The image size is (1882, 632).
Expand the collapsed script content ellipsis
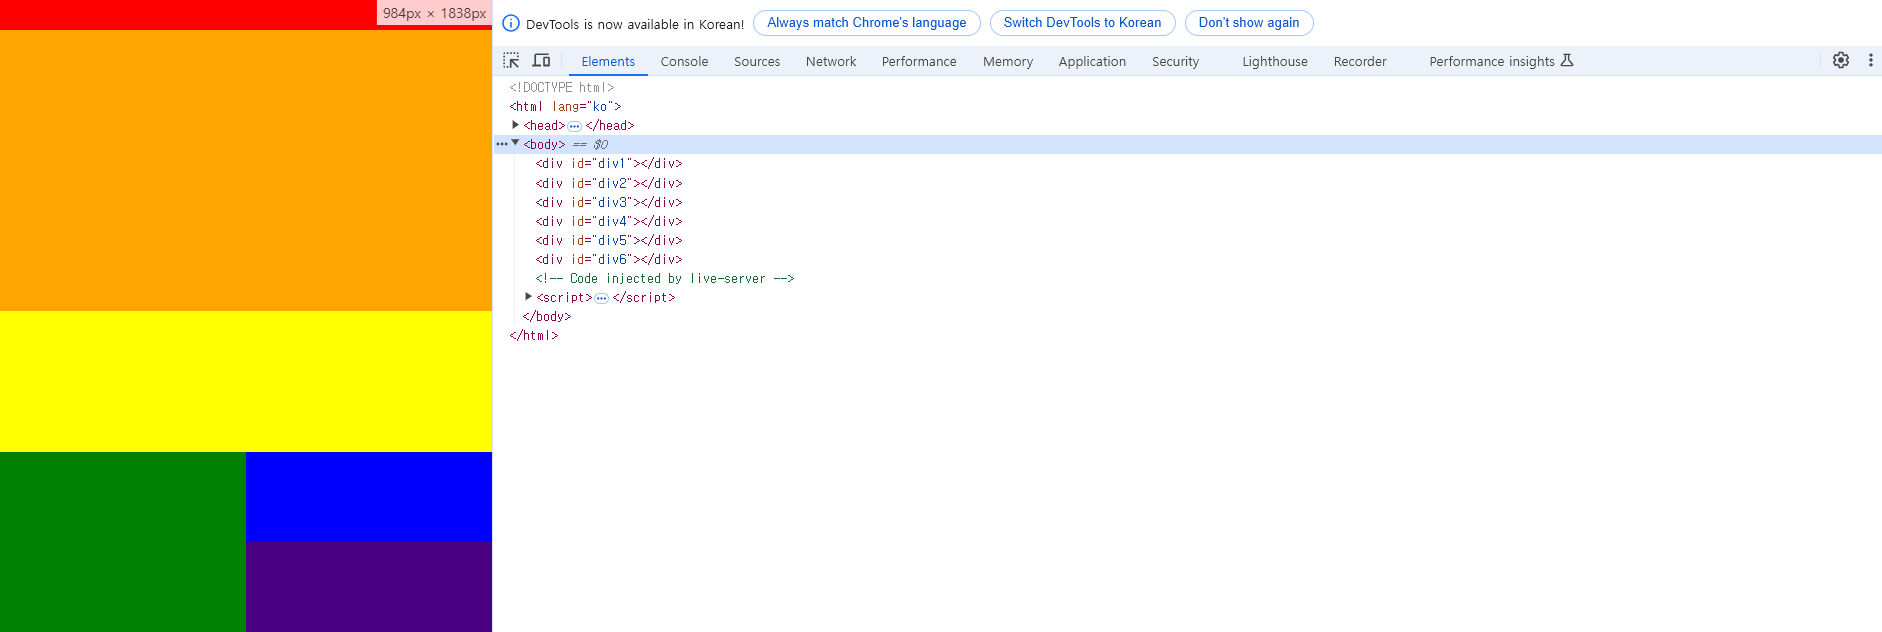(x=601, y=298)
